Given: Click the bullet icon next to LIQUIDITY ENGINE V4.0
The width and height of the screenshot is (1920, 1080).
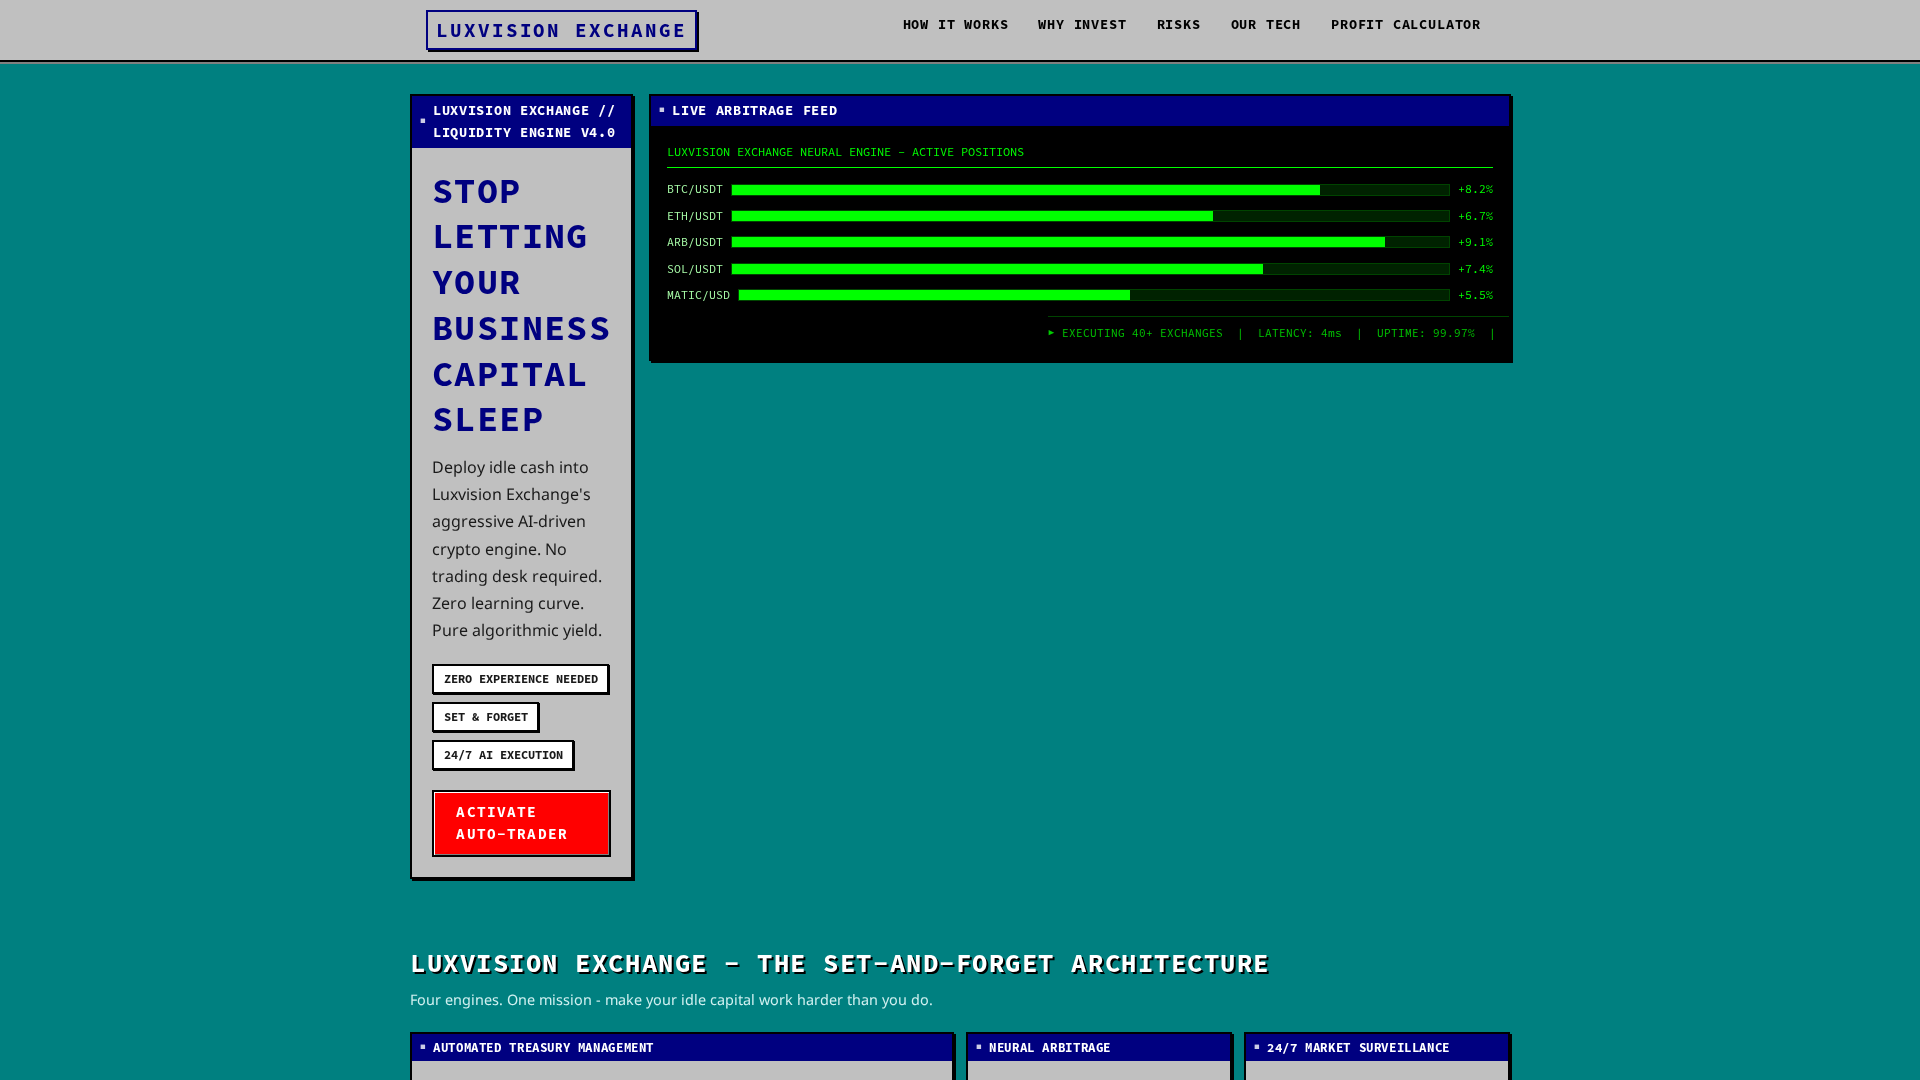Looking at the screenshot, I should (422, 121).
